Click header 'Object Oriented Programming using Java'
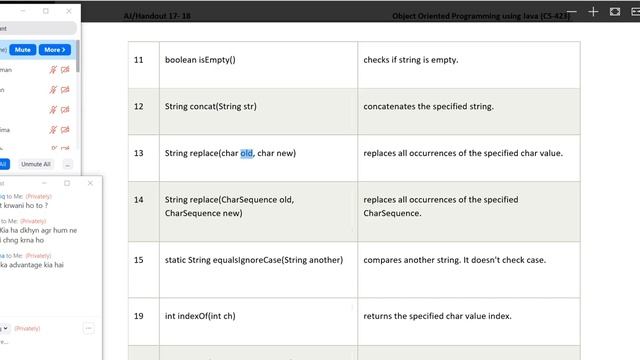 coord(465,16)
